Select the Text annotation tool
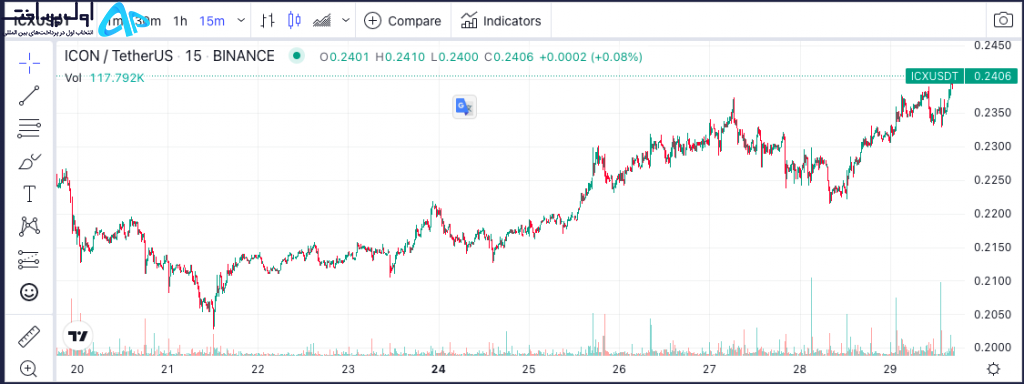Viewport: 1024px width, 384px height. pos(29,194)
